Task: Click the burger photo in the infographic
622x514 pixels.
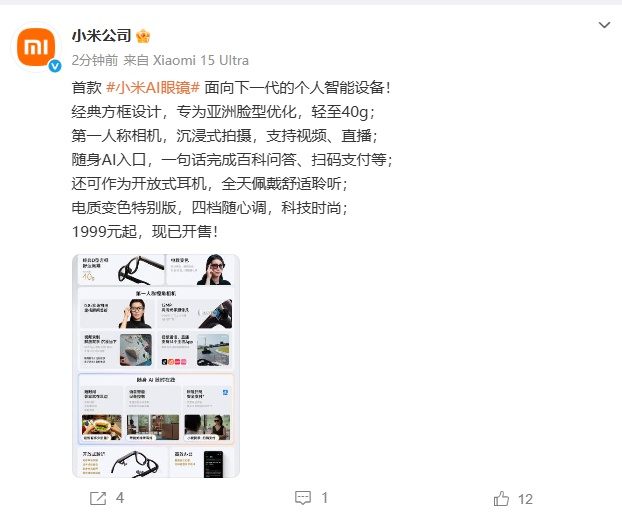Action: (x=102, y=427)
